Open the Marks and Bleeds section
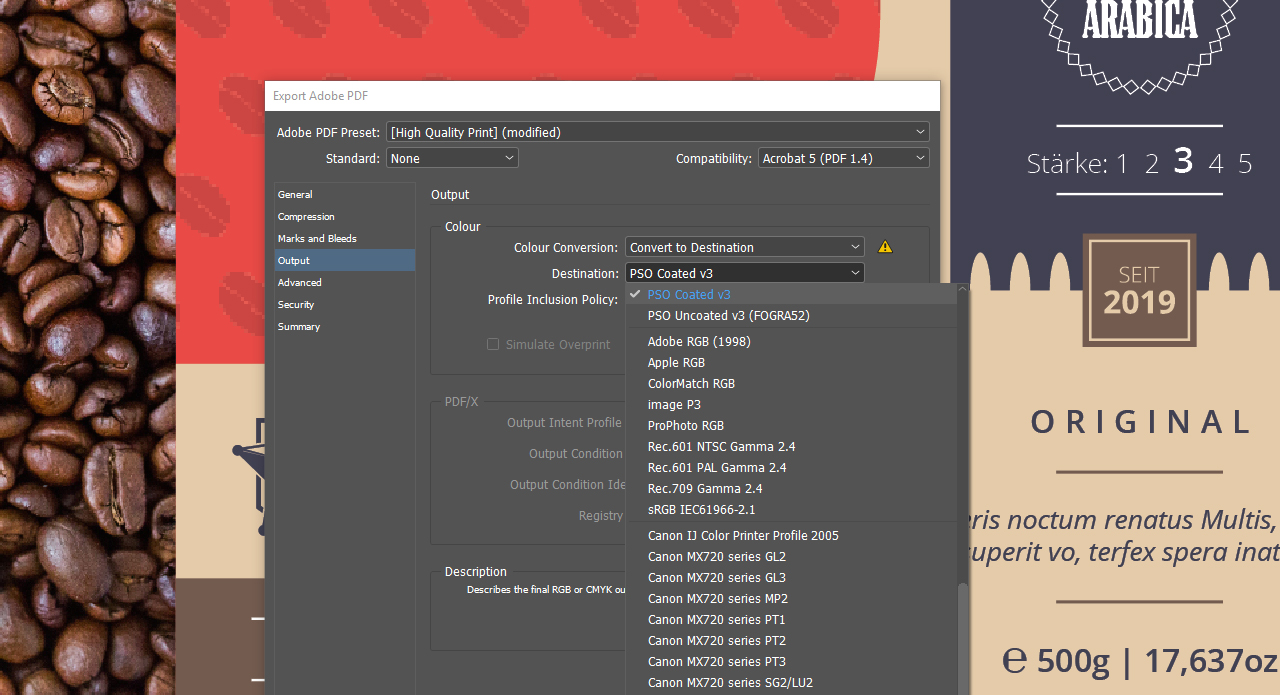The height and width of the screenshot is (695, 1280). pyautogui.click(x=345, y=238)
